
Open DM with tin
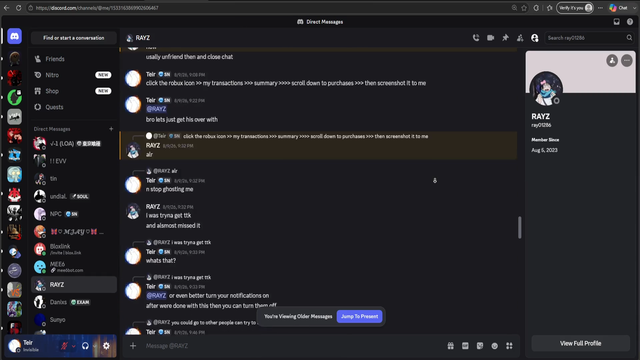(x=73, y=178)
